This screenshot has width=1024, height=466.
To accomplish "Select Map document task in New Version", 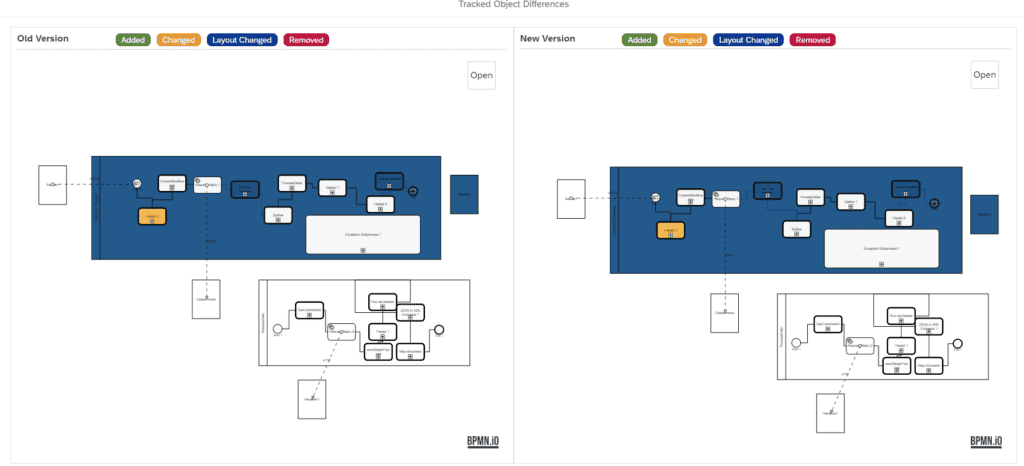I will pyautogui.click(x=929, y=365).
